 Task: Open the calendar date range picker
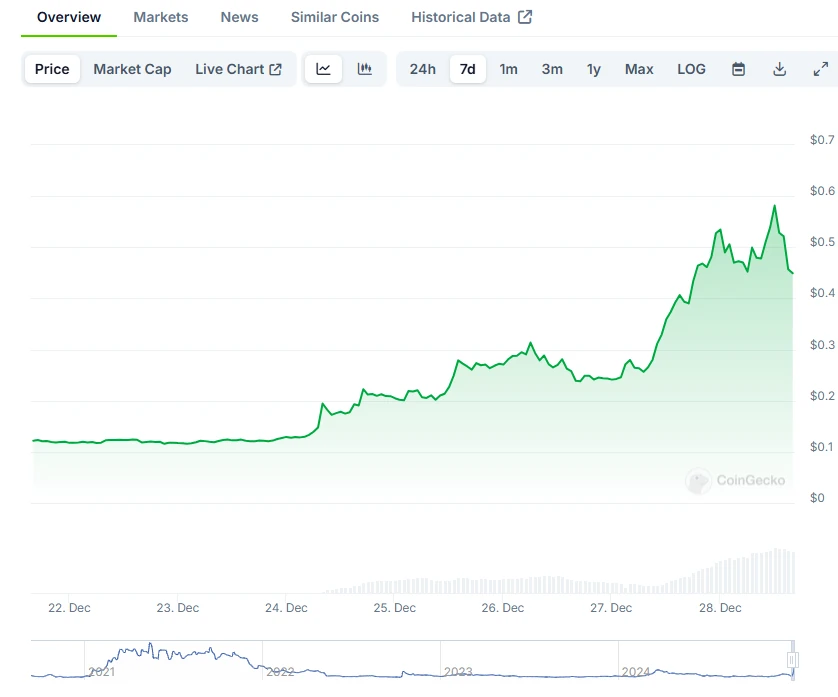coord(738,69)
